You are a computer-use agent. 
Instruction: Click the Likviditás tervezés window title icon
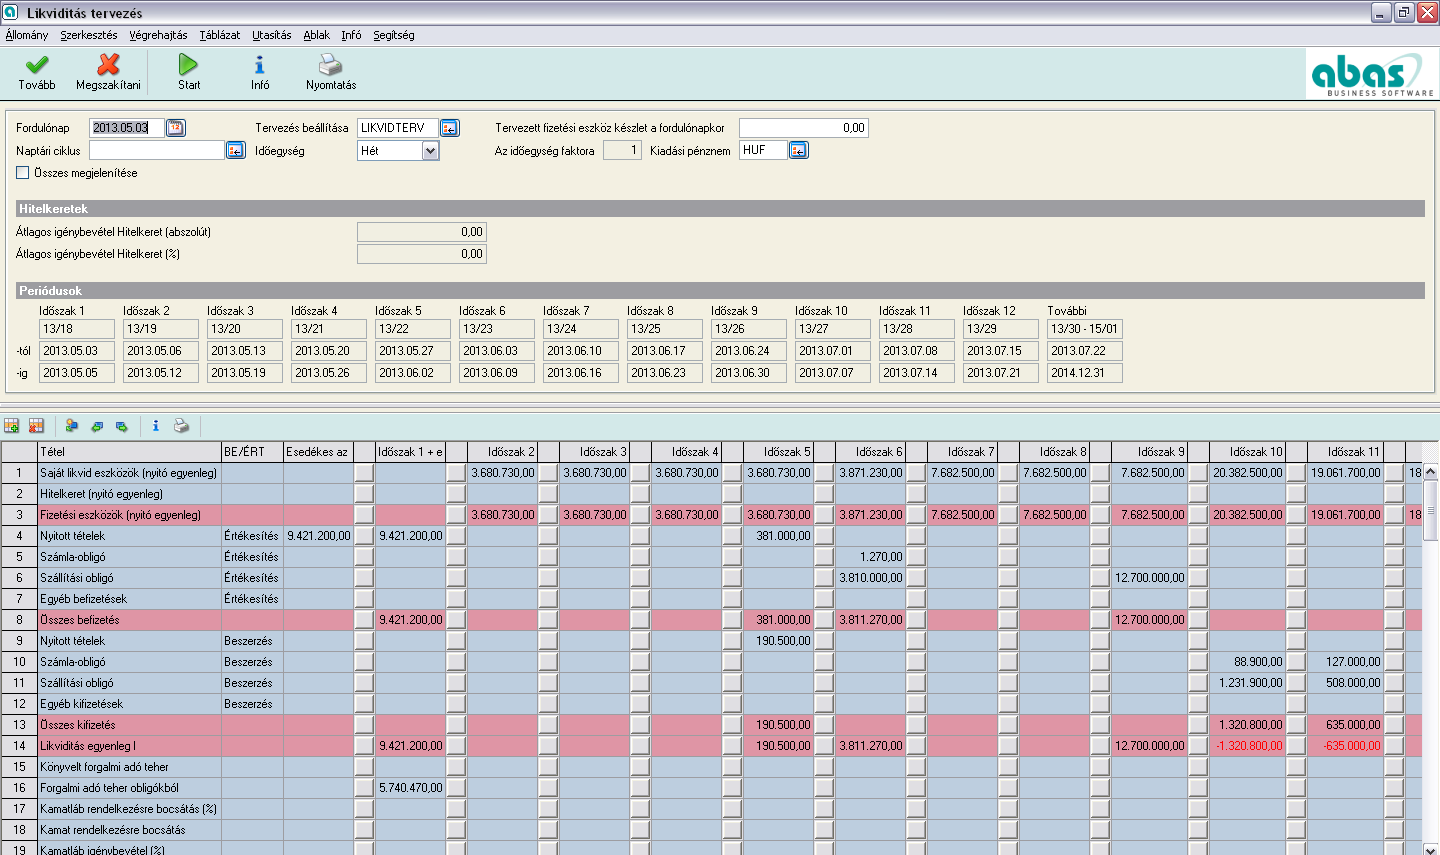click(11, 12)
